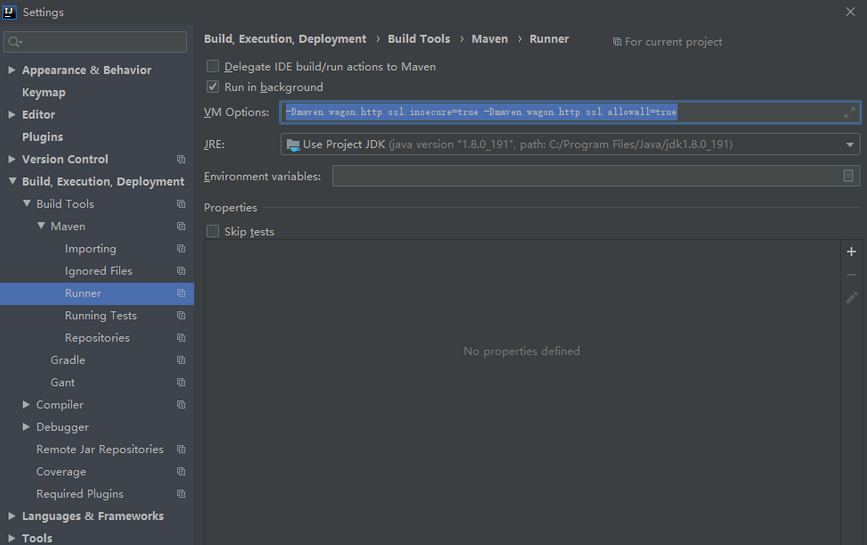
Task: Open Keymap settings
Action: point(44,92)
